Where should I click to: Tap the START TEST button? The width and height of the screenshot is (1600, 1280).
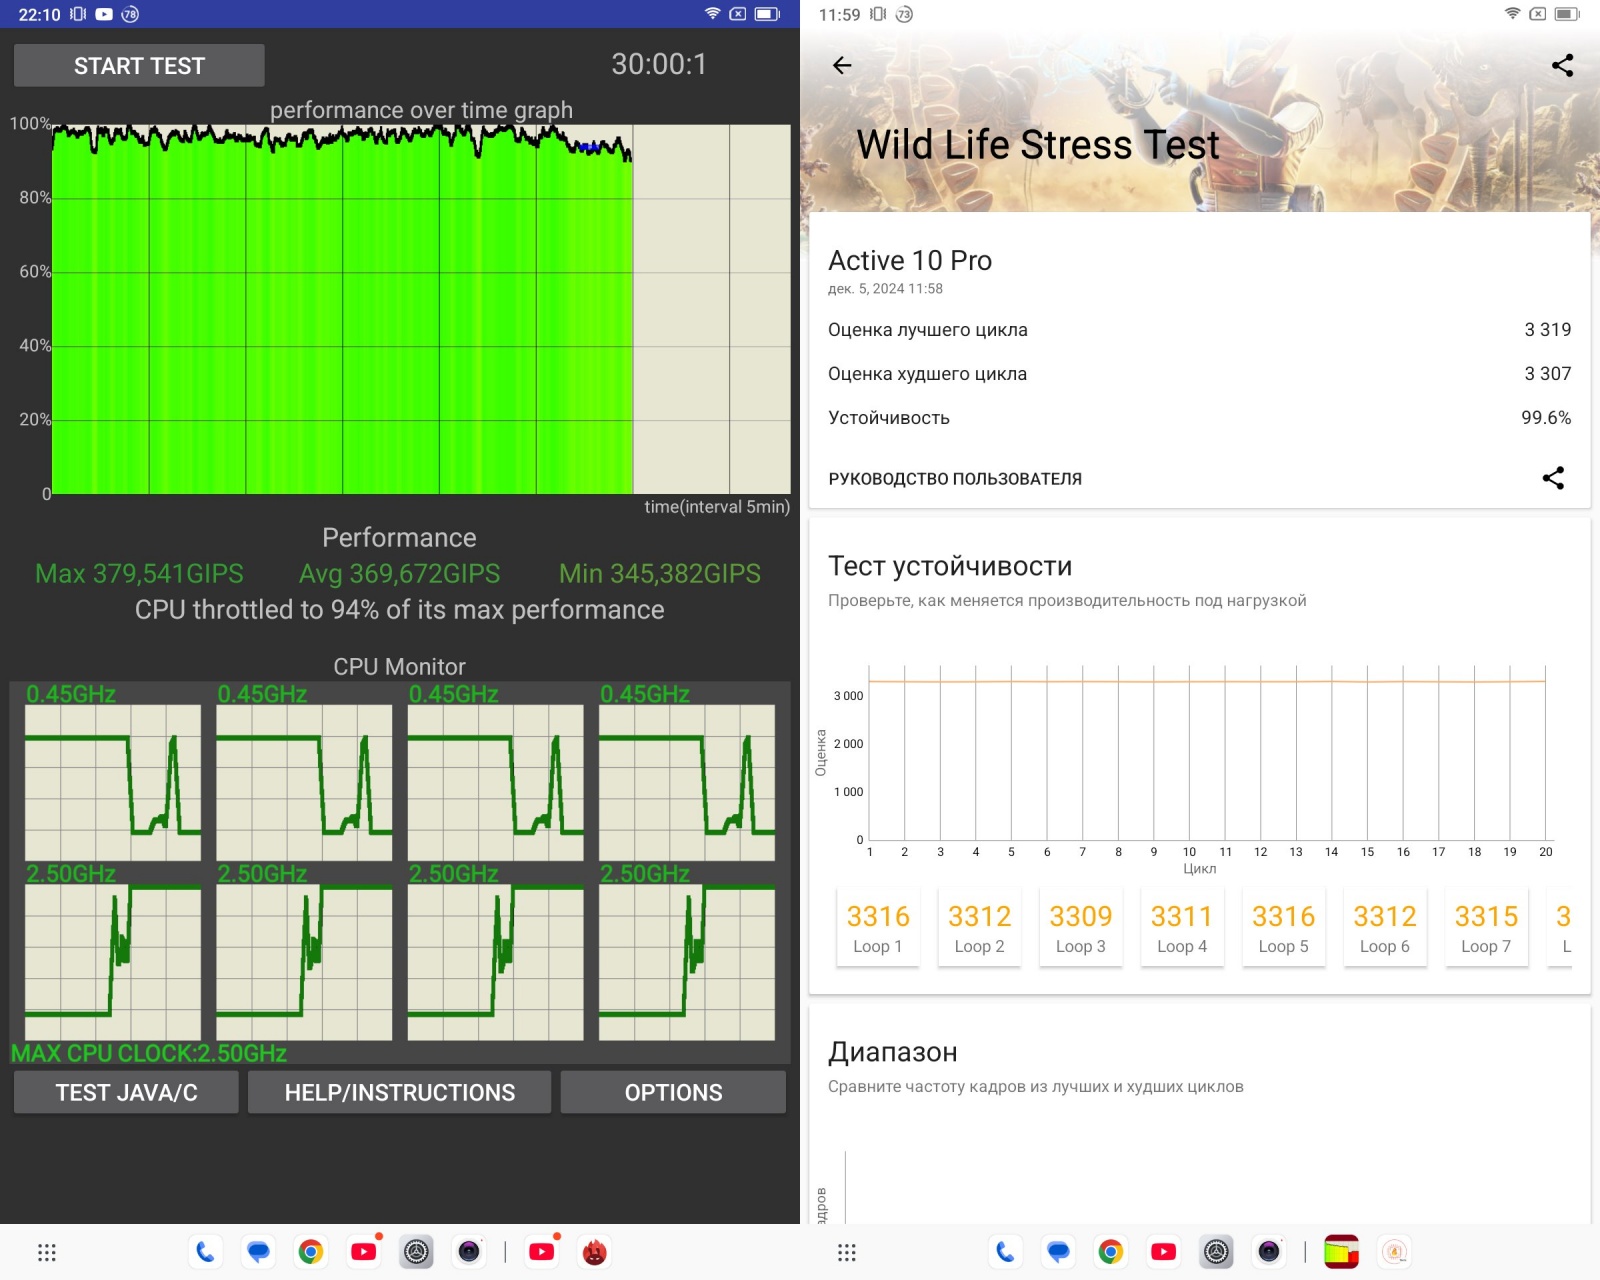click(x=139, y=66)
